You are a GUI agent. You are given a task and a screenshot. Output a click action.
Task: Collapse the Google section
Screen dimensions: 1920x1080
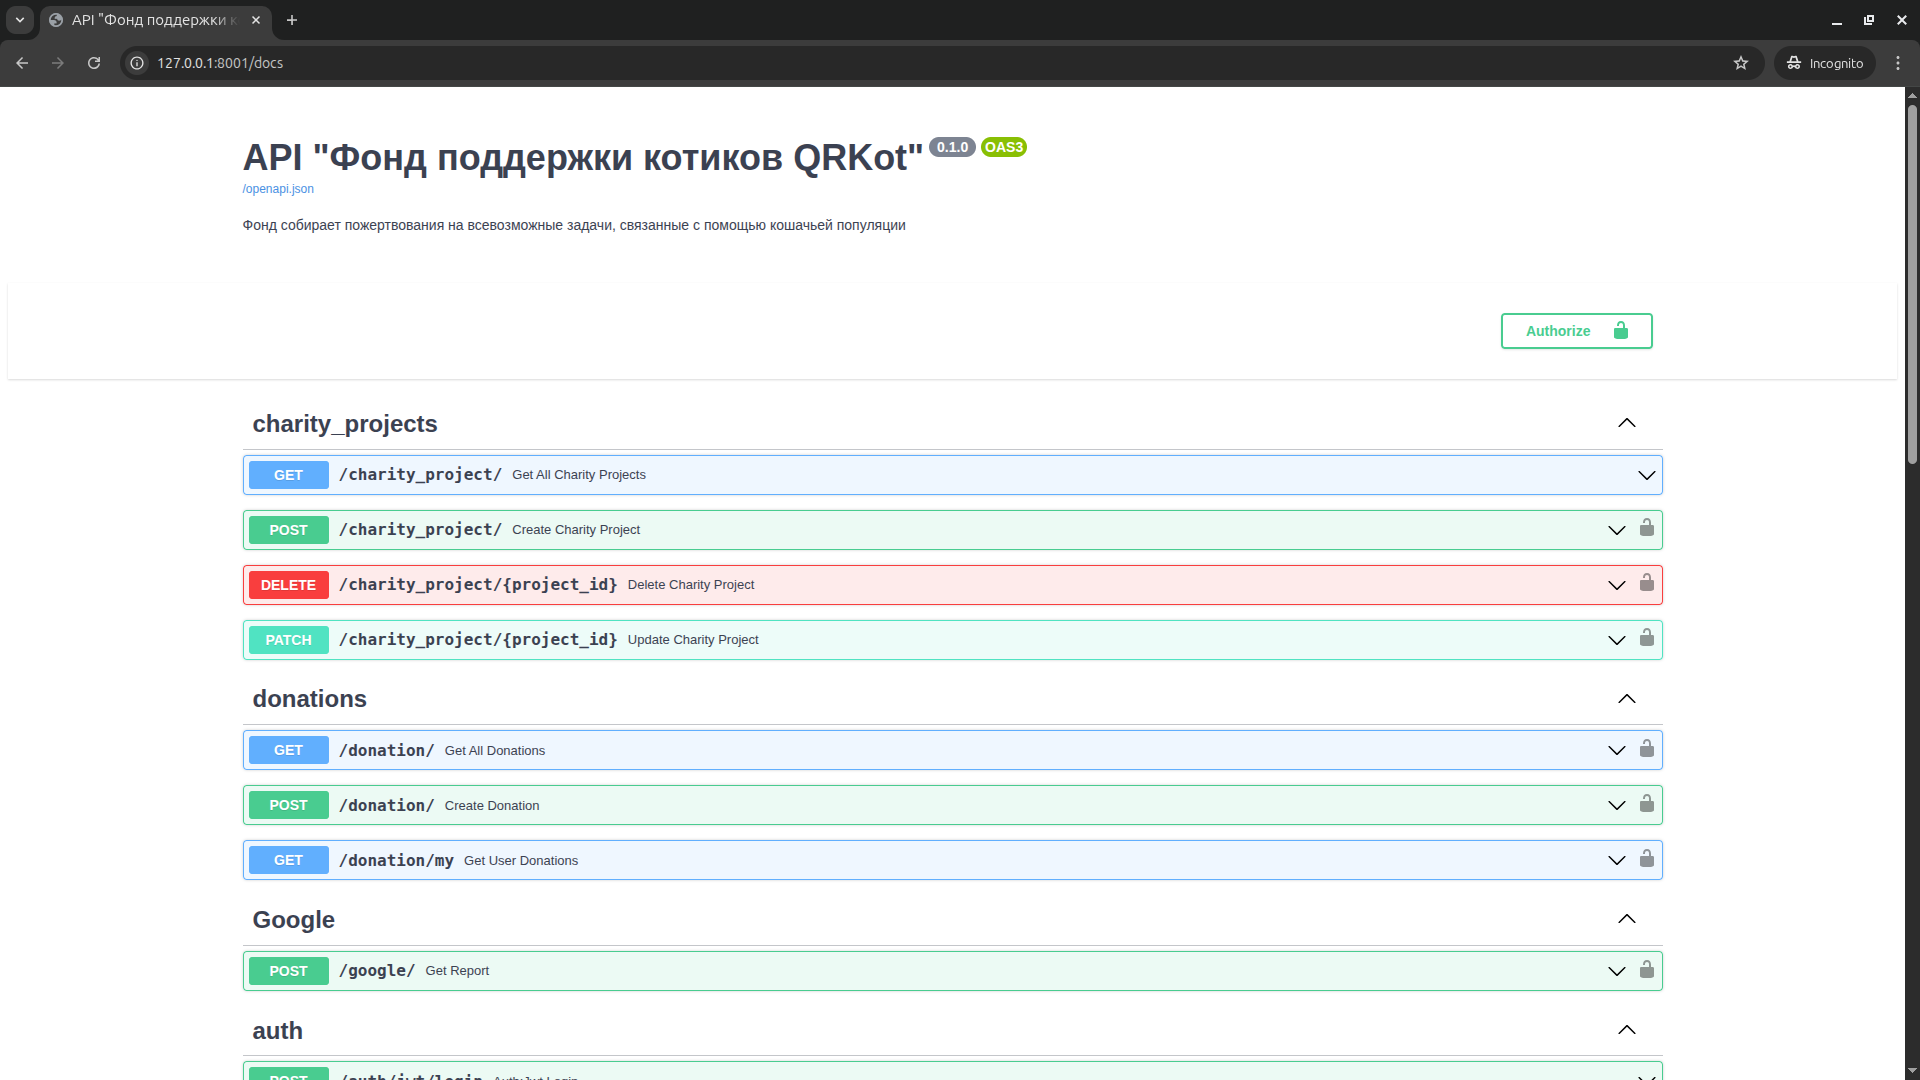pos(1626,919)
